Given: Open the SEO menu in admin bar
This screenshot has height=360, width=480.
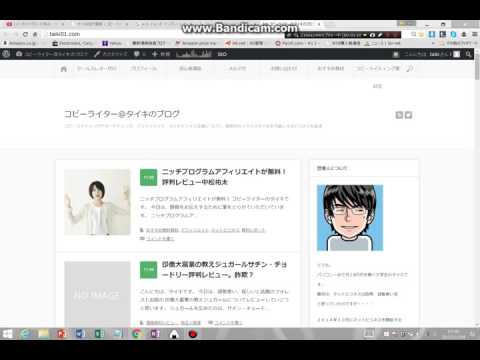Looking at the screenshot, I should point(222,54).
